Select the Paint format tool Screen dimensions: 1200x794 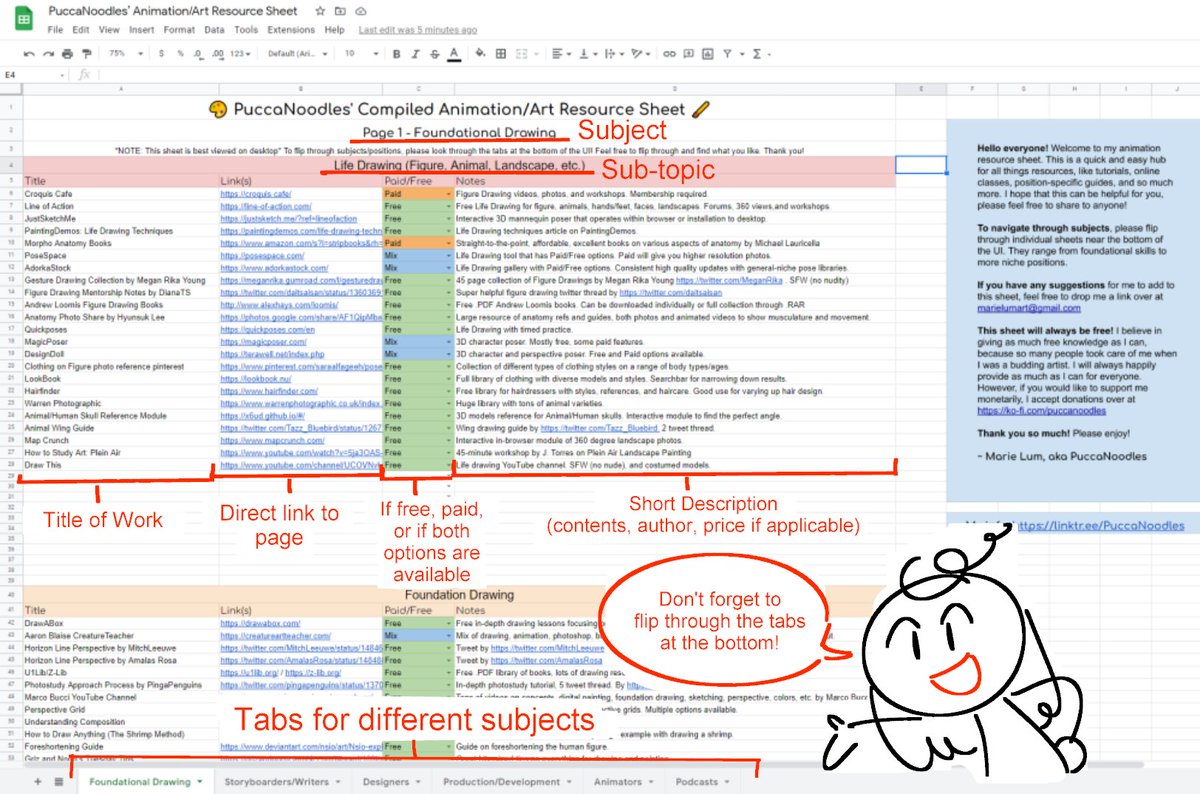click(x=86, y=53)
